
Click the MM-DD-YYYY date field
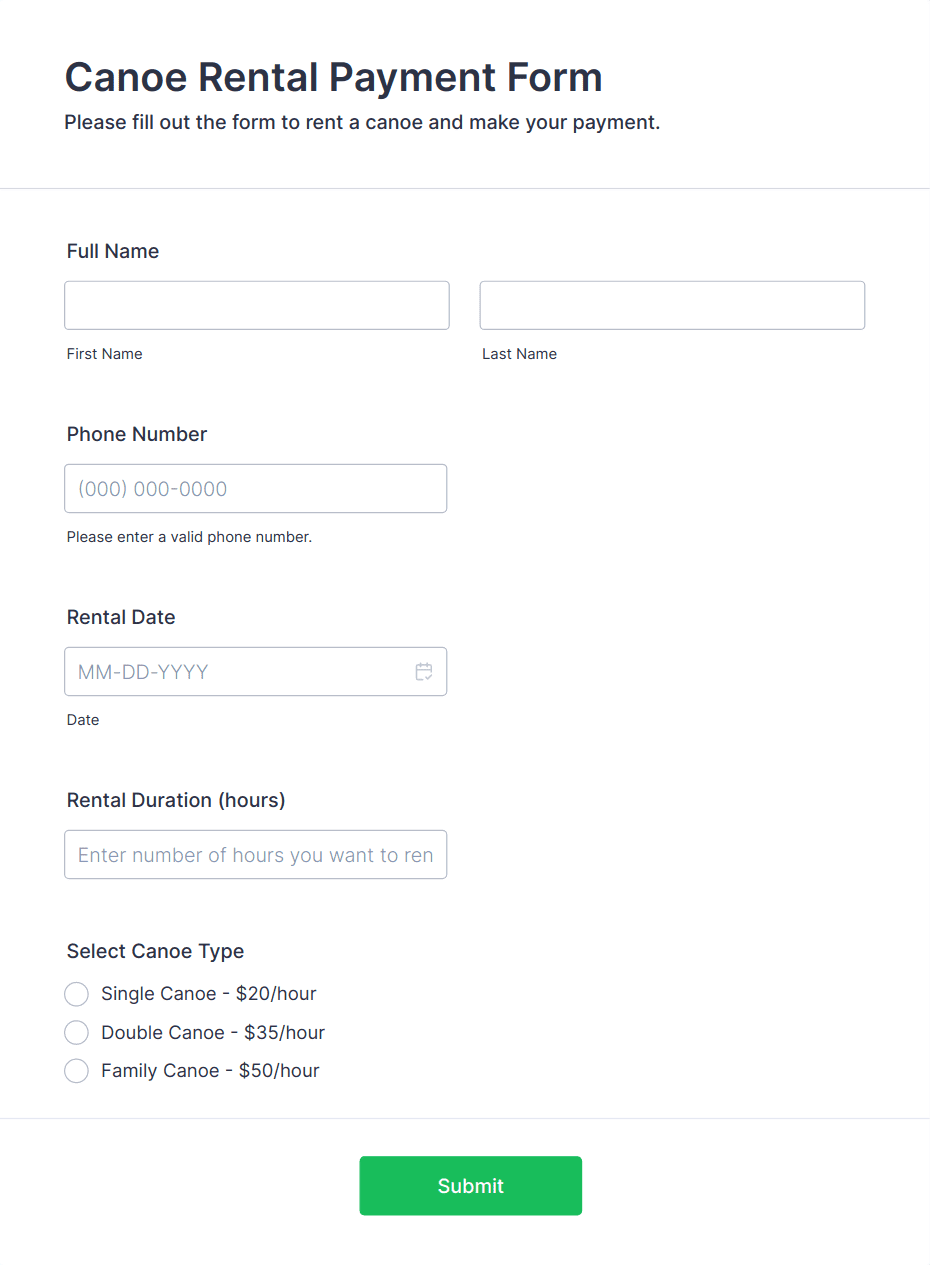256,671
